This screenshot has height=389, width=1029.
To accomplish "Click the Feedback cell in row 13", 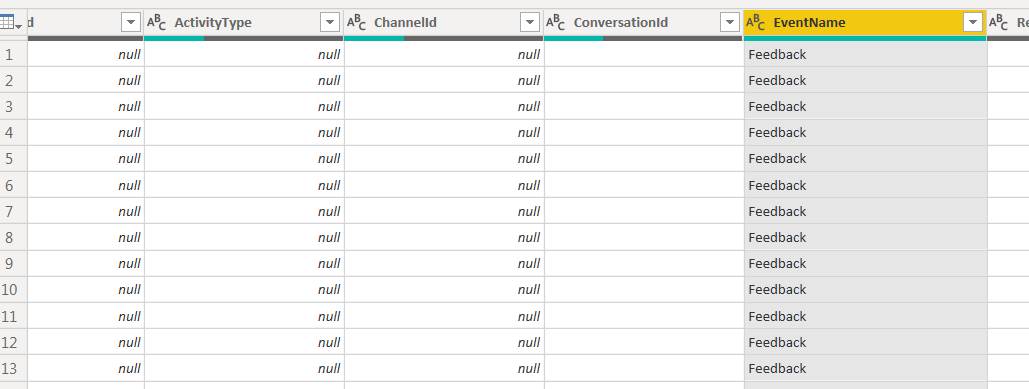I will (865, 369).
